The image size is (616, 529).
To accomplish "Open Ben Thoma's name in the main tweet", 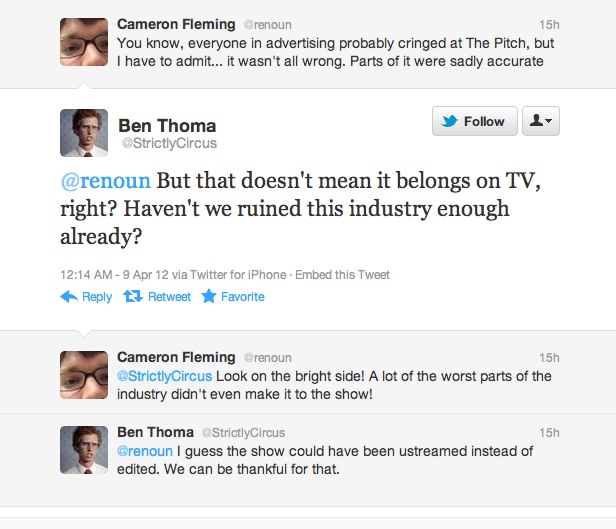I will [166, 125].
